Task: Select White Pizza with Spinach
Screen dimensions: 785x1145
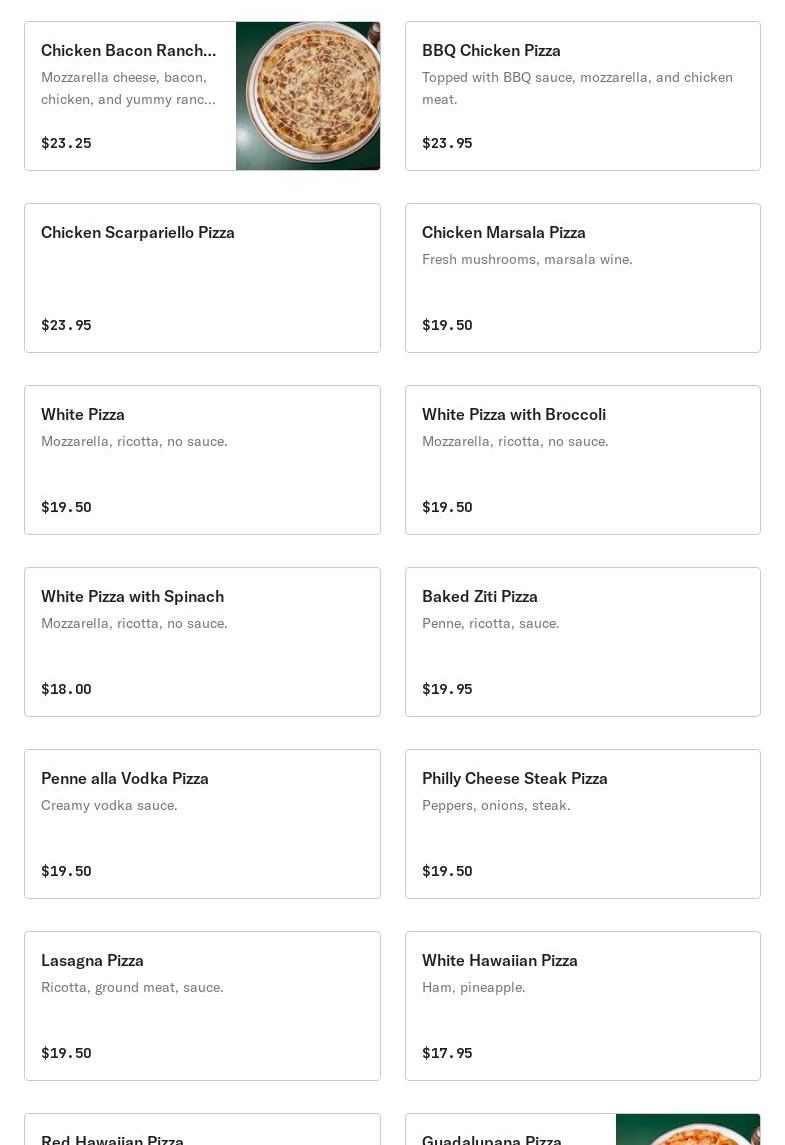Action: 202,641
